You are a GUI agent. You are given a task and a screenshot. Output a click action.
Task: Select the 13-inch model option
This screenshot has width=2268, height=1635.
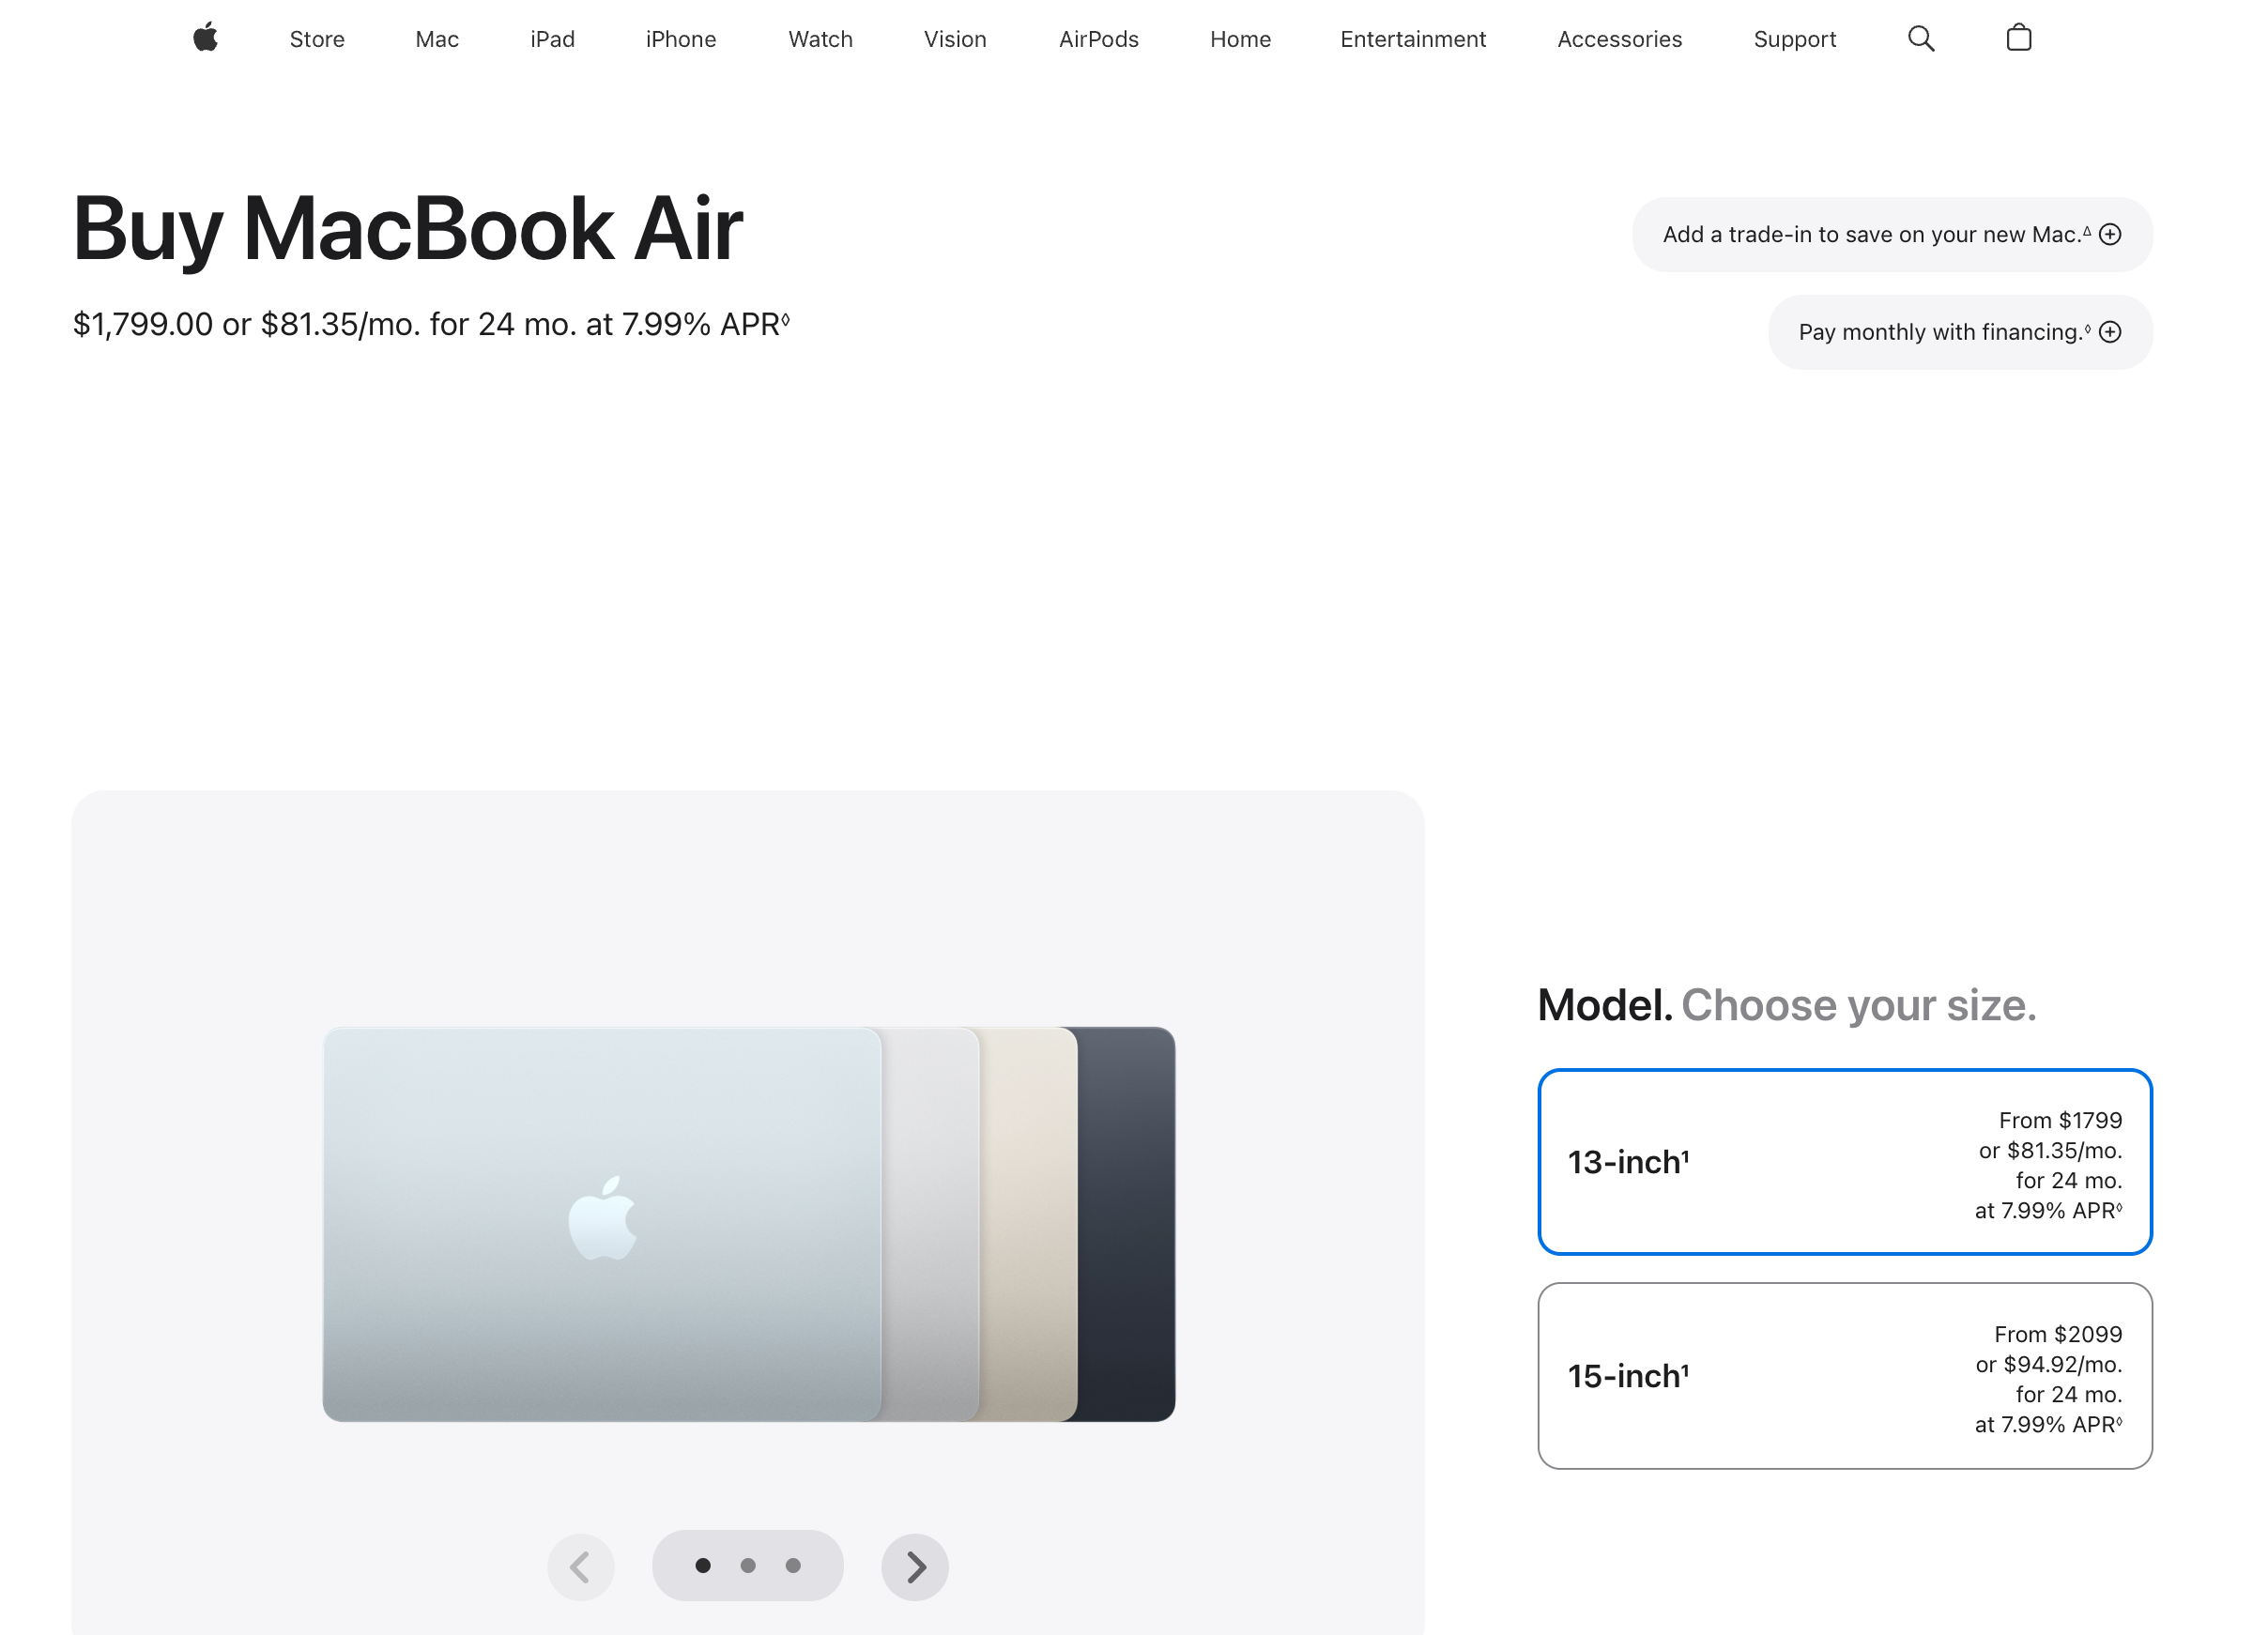pos(1845,1162)
